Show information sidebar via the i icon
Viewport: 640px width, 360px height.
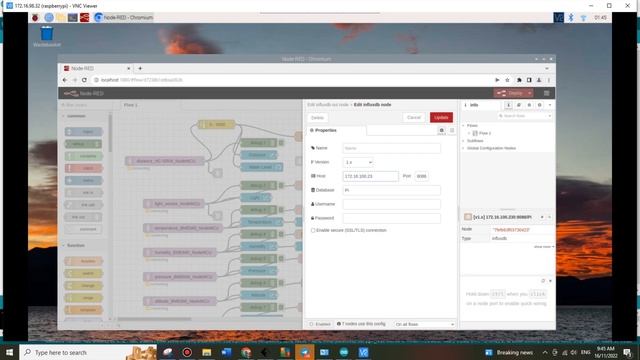(x=509, y=105)
